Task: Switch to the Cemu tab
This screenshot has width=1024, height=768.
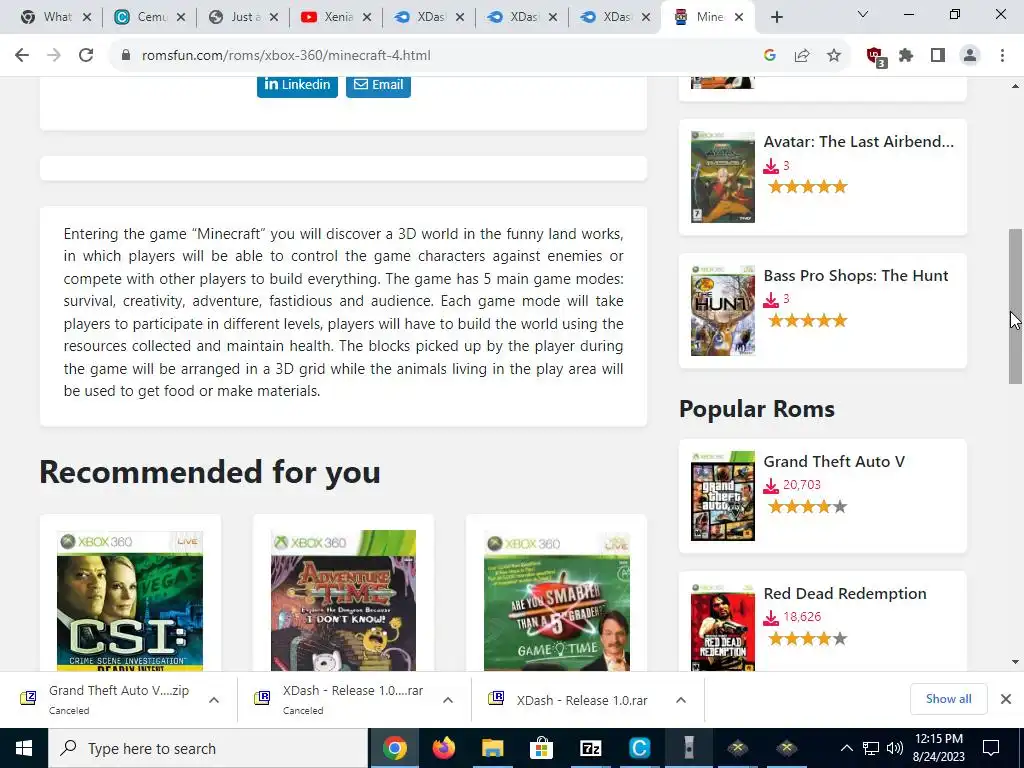Action: 150,17
